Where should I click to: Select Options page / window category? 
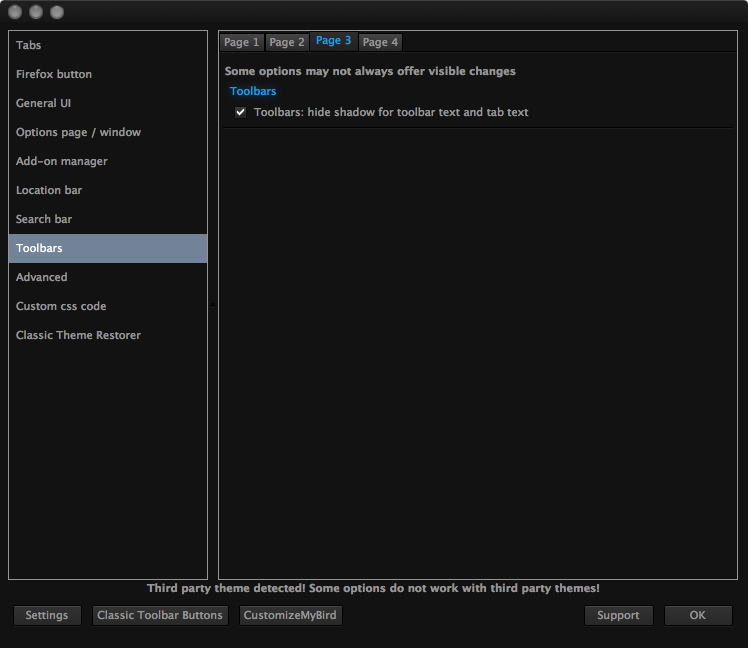coord(108,132)
